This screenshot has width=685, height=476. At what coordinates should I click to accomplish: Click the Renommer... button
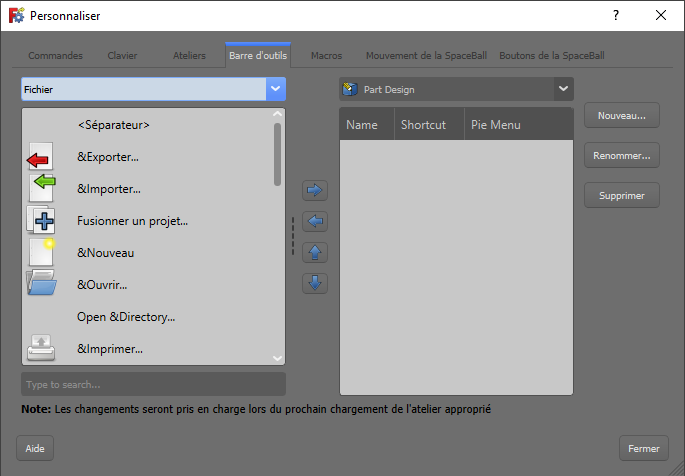622,155
